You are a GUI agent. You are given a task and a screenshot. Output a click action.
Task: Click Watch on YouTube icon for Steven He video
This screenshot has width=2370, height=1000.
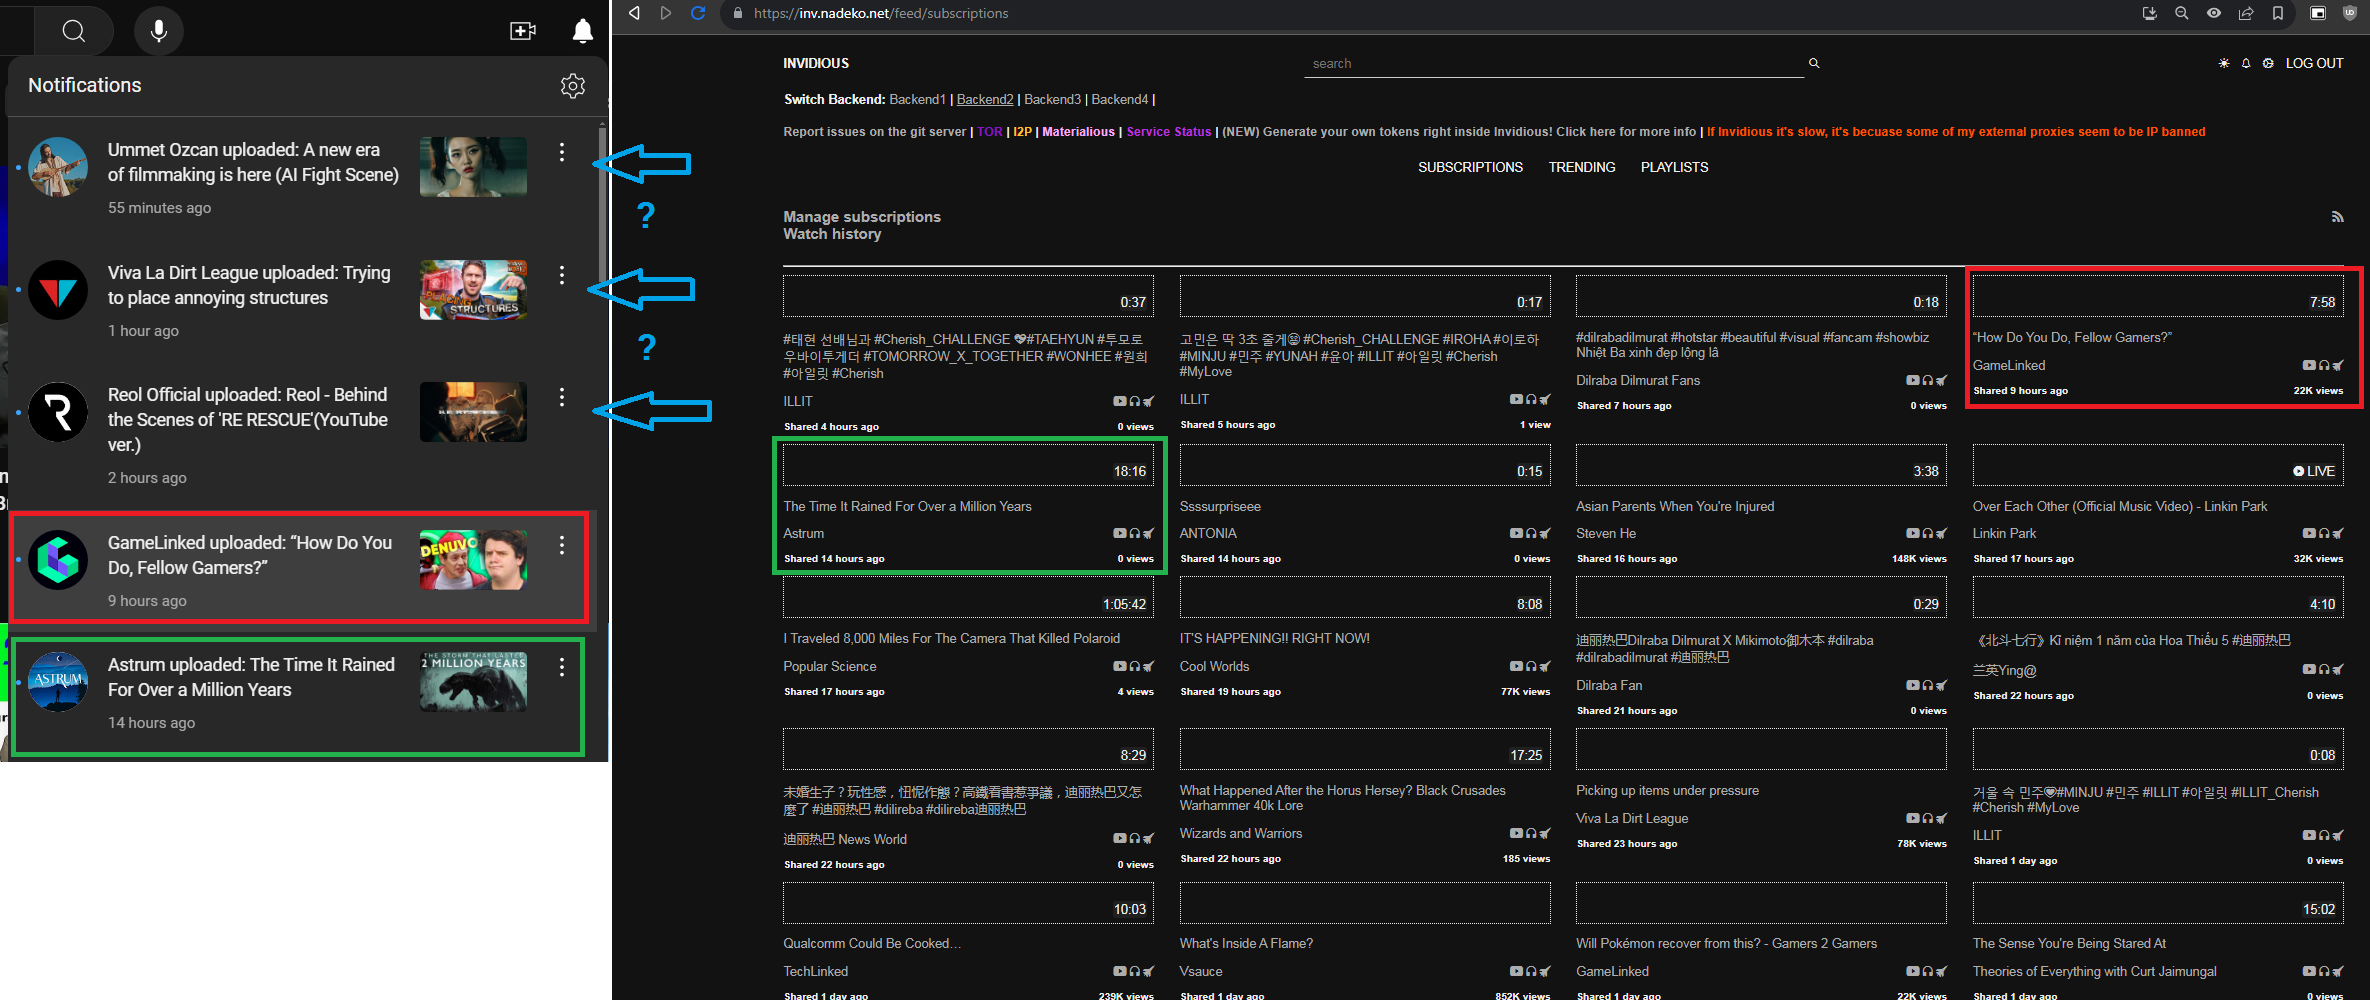coord(1912,533)
